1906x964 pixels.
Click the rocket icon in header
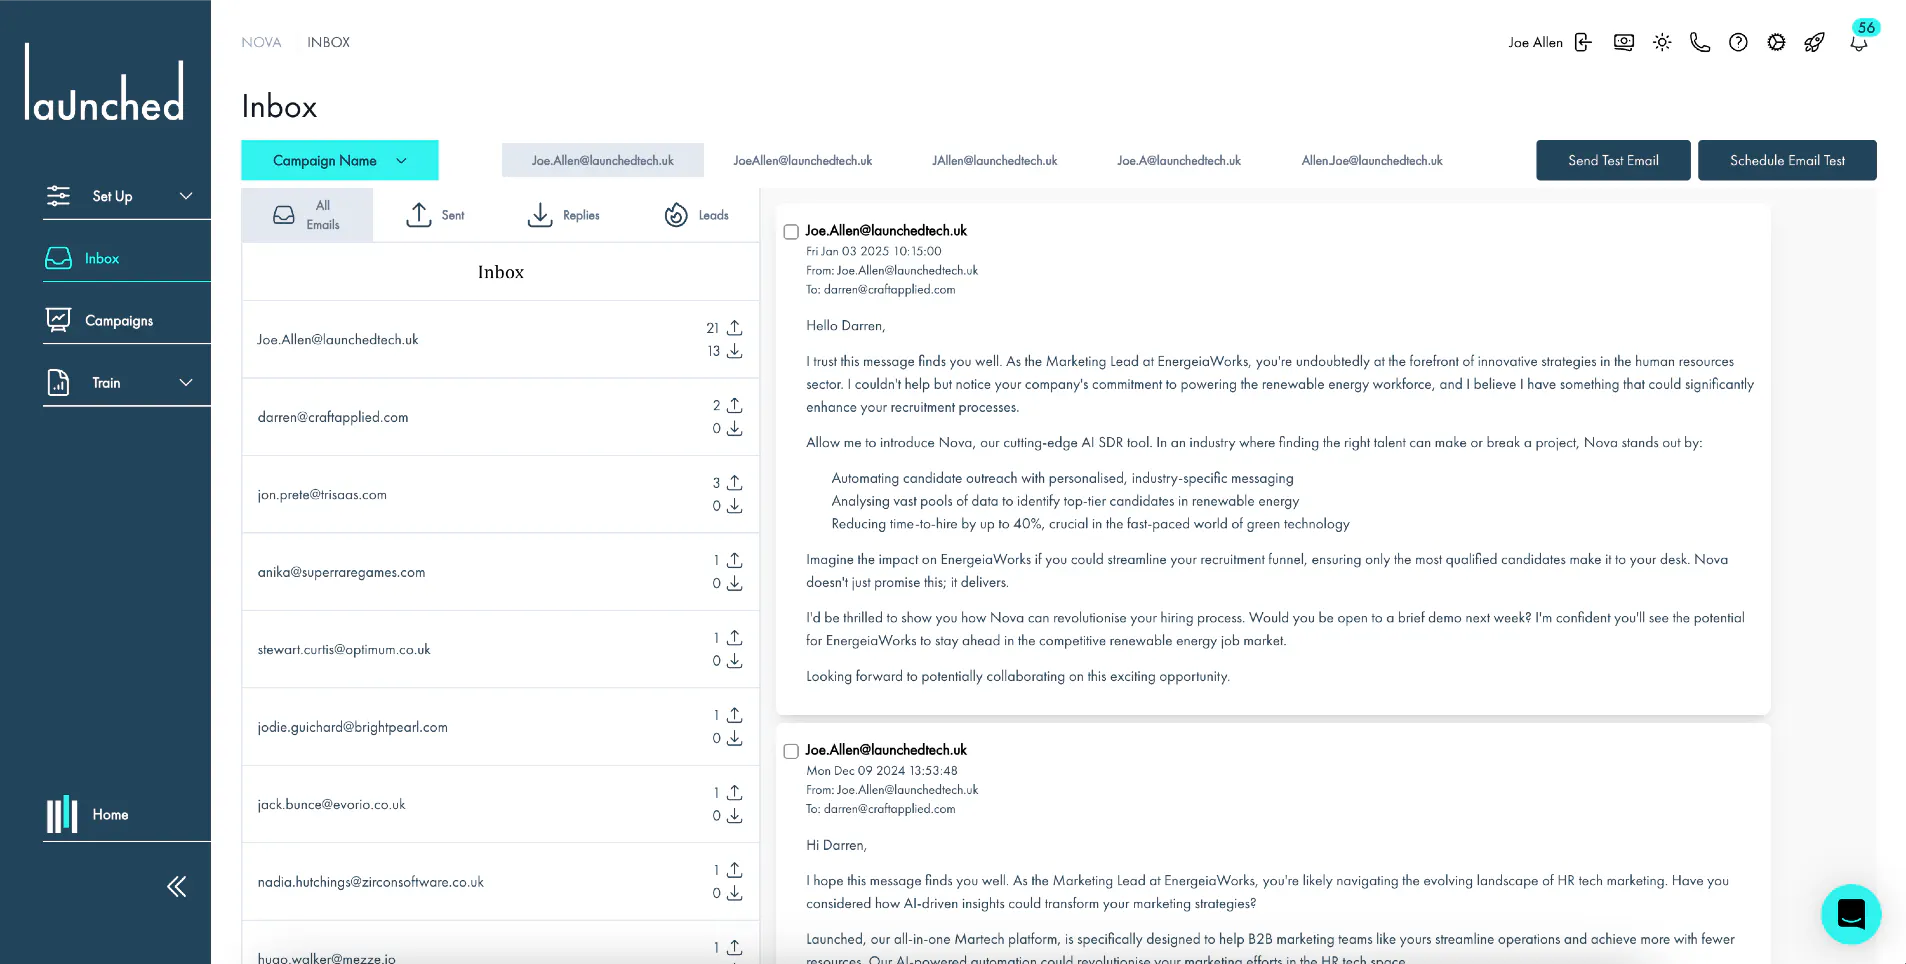[x=1814, y=42]
